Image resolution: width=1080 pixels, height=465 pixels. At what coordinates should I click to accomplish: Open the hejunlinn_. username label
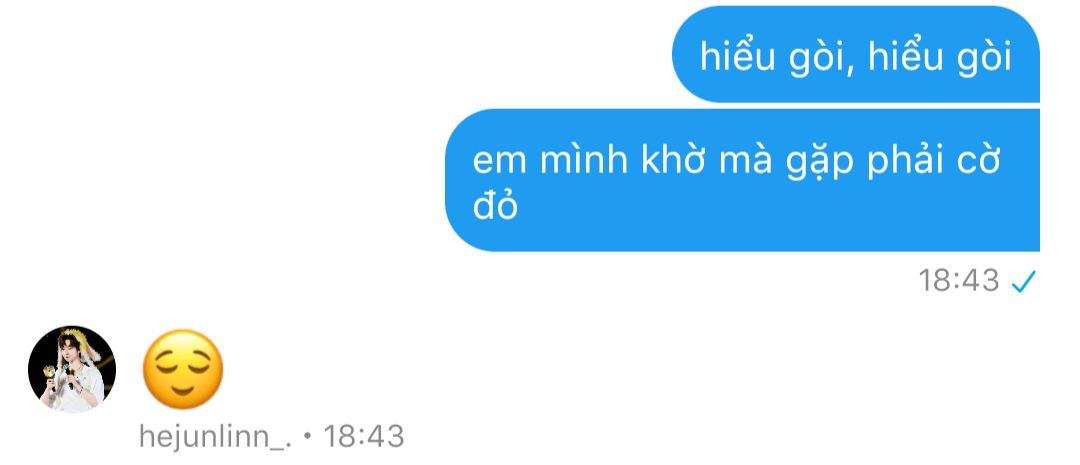[x=216, y=437]
